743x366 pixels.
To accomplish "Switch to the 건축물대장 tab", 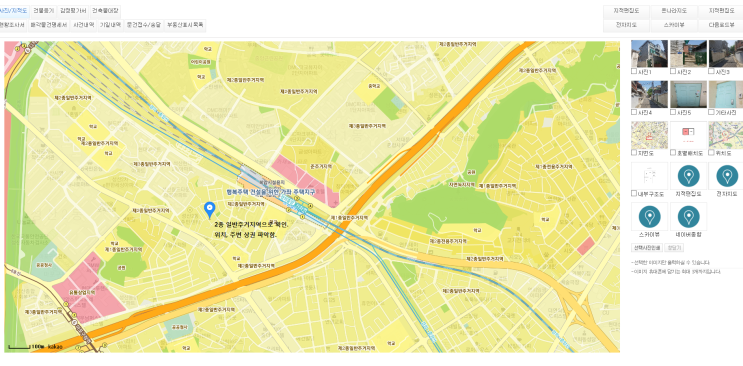I will point(105,11).
